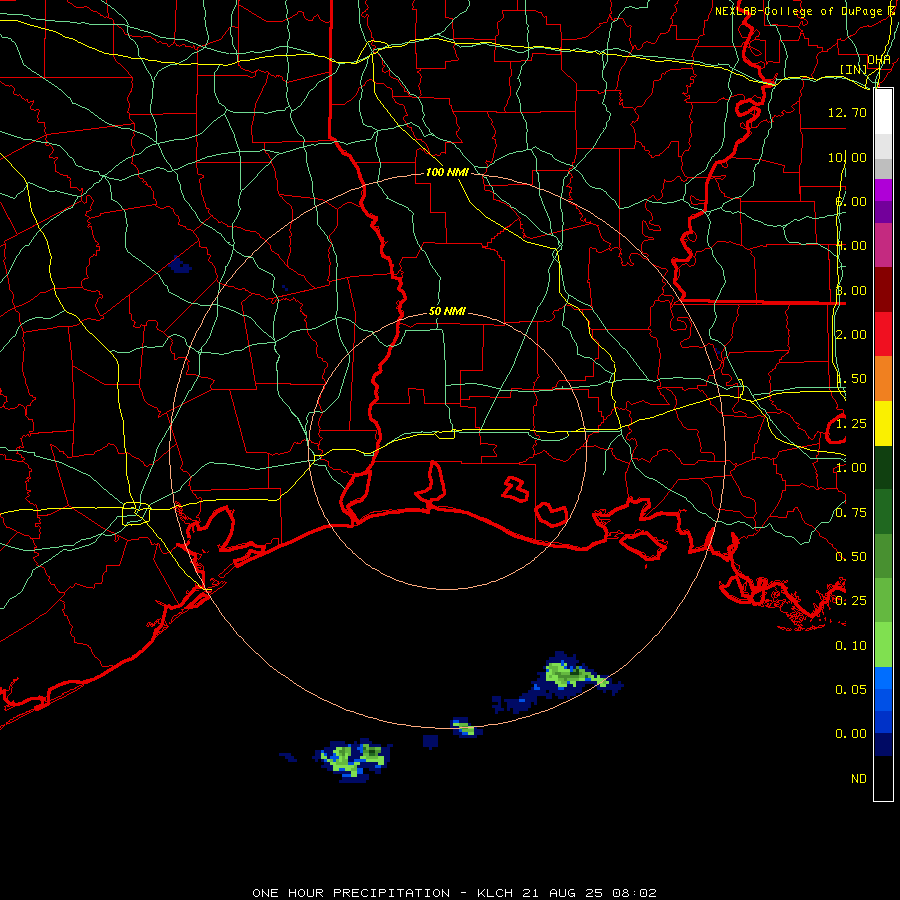900x900 pixels.
Task: Click the maroon swatch beside 3.00
Action: [x=883, y=290]
